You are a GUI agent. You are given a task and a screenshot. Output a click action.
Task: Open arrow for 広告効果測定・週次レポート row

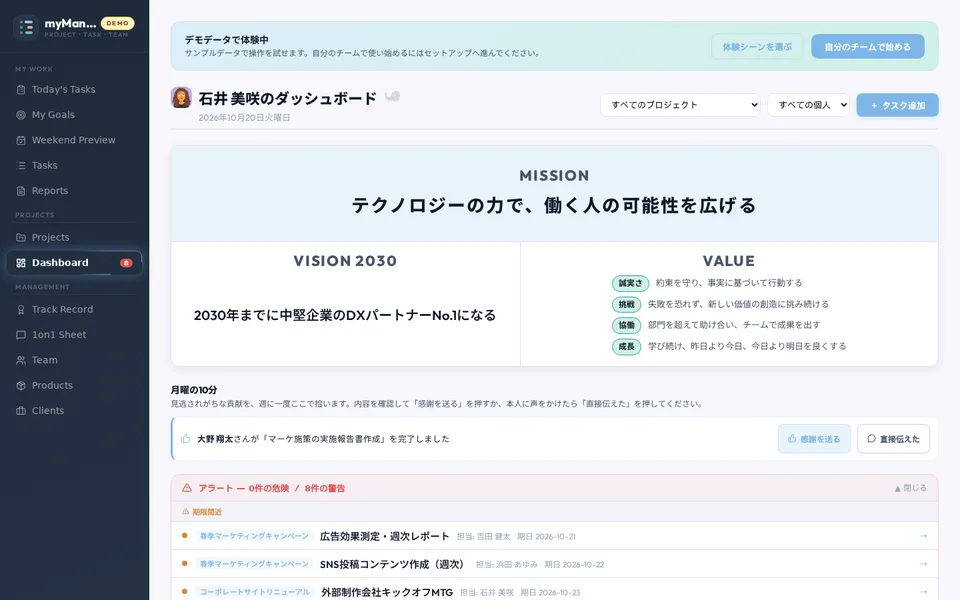tap(923, 536)
